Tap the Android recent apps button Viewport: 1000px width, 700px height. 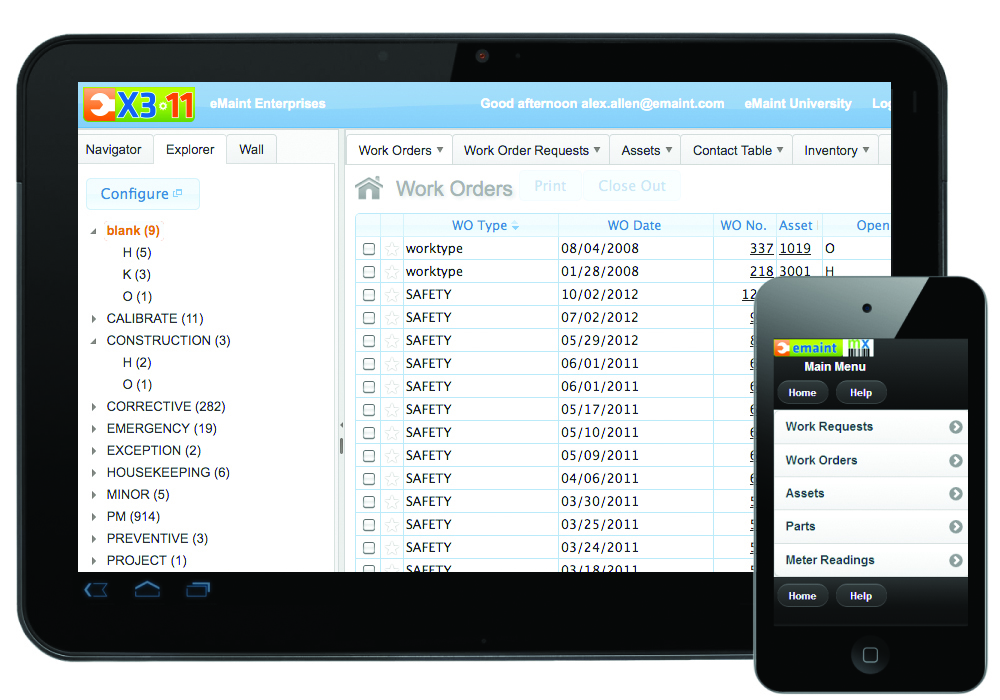(198, 590)
